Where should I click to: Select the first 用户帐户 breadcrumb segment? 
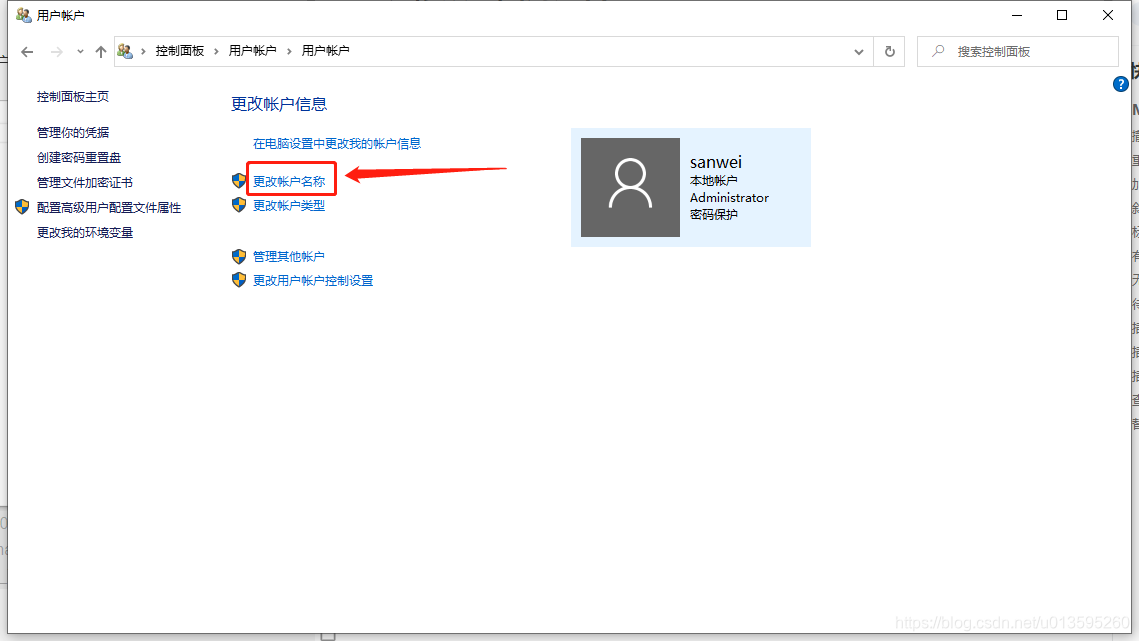pyautogui.click(x=252, y=51)
